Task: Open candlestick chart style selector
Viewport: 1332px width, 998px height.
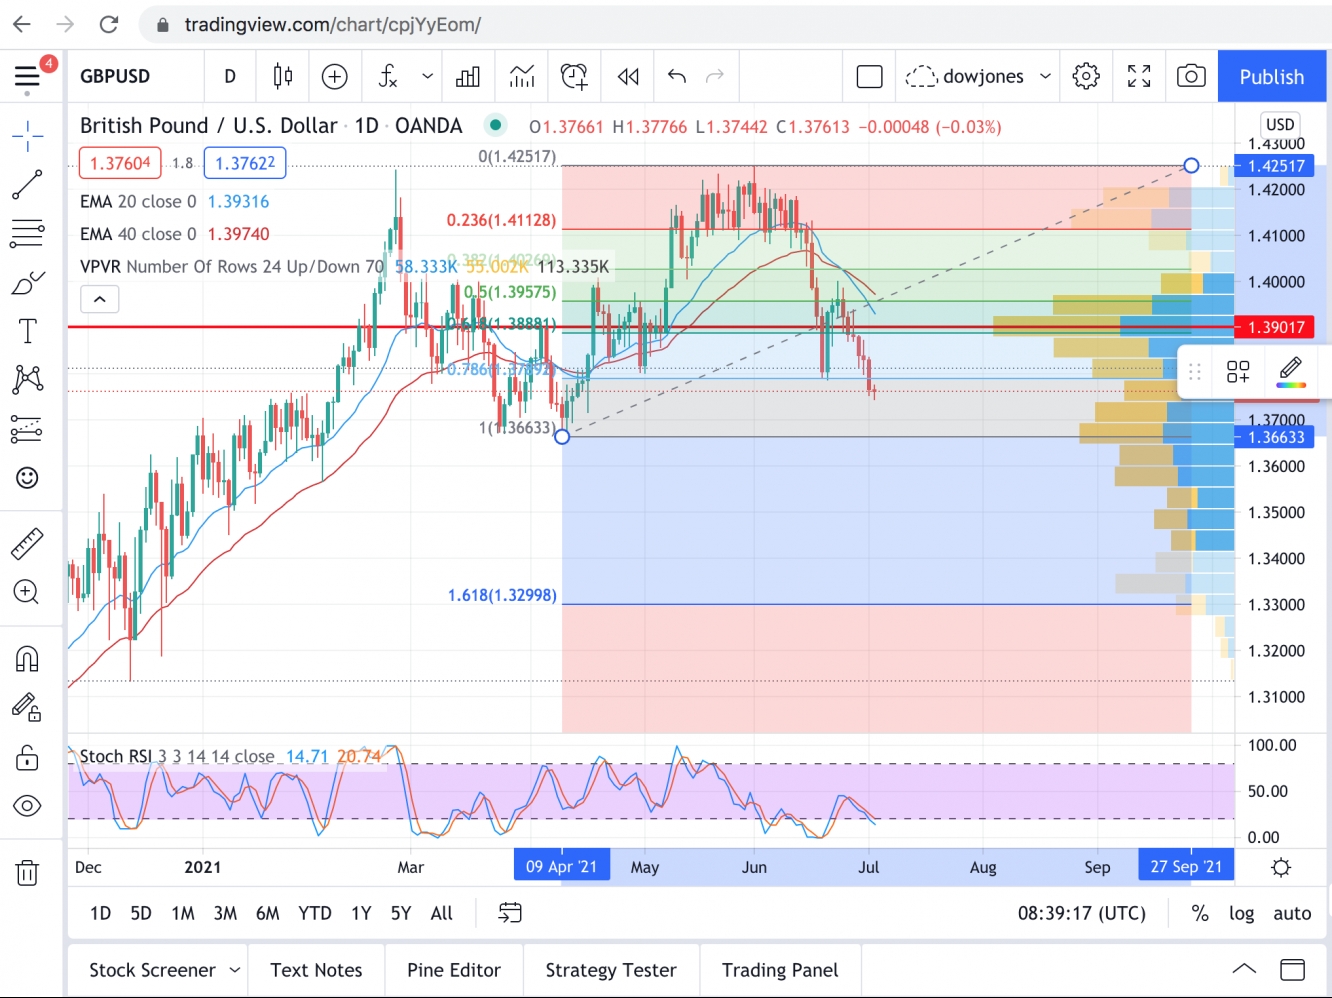Action: point(283,76)
